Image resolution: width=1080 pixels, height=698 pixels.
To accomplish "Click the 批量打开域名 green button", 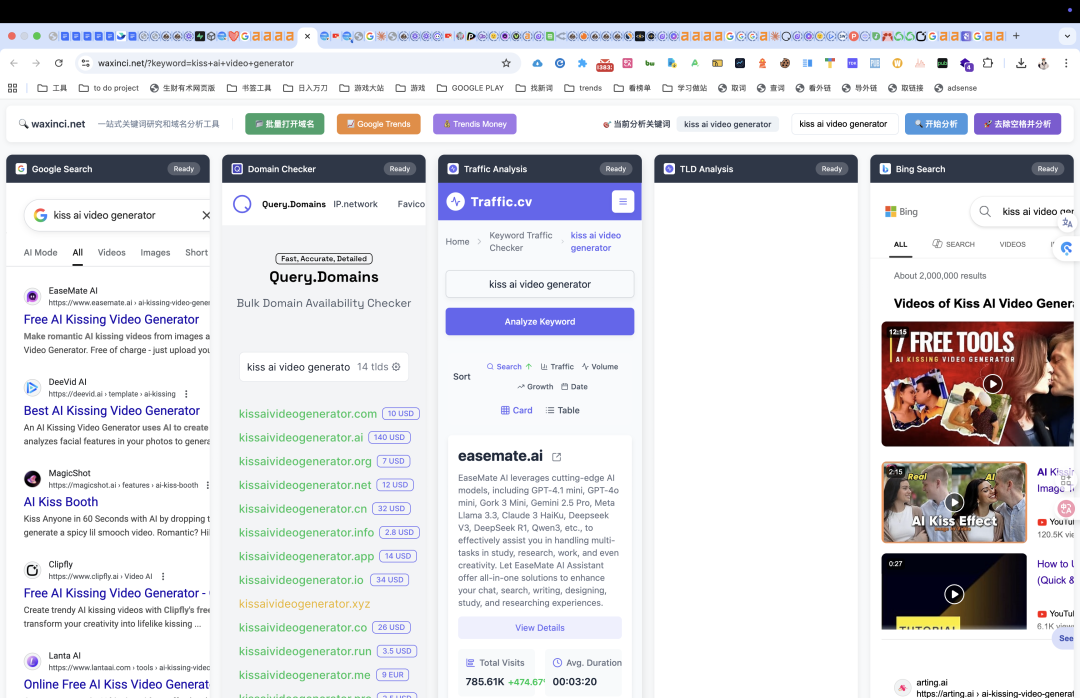I will [x=284, y=124].
